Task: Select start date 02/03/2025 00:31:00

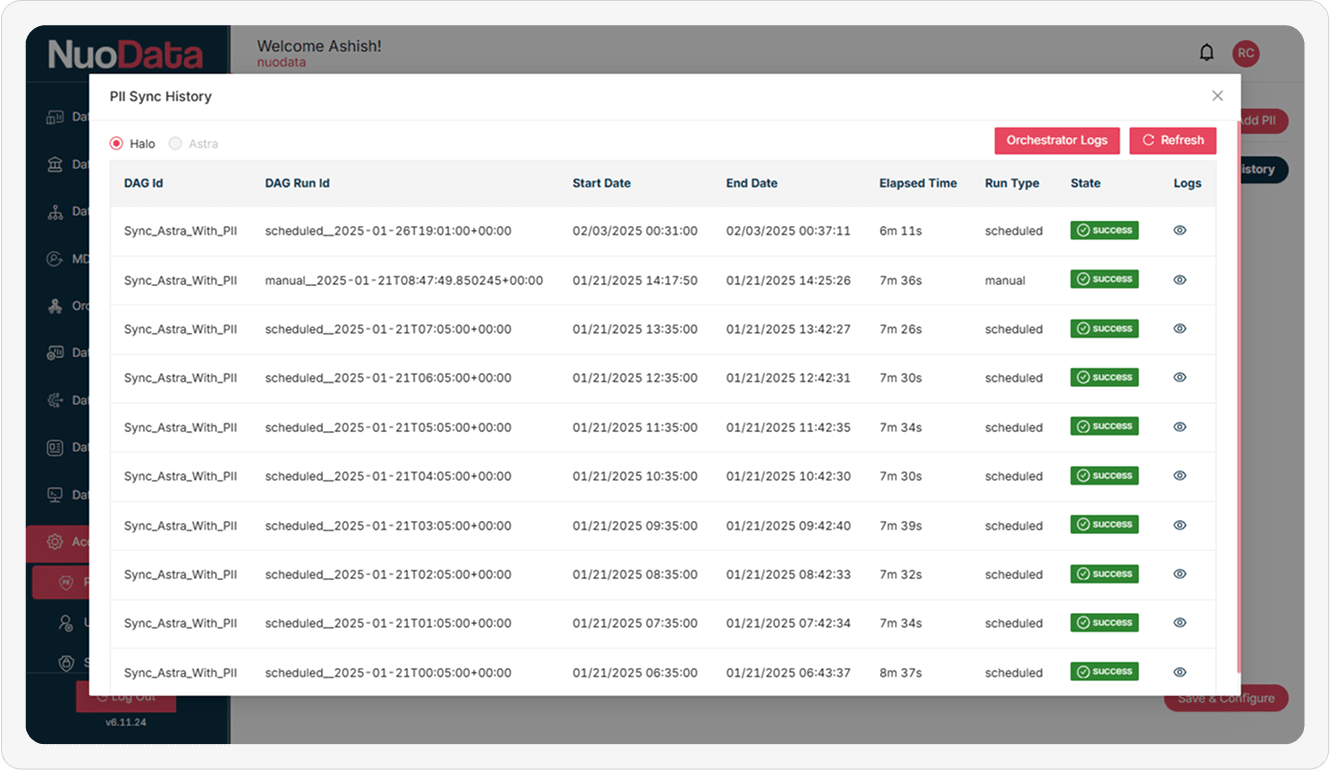Action: [x=635, y=231]
